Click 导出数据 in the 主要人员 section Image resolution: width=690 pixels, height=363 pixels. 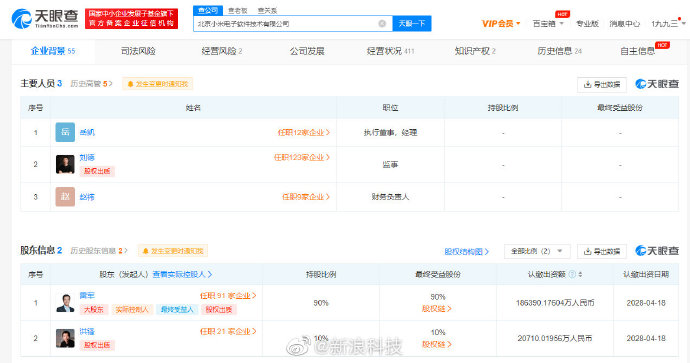coord(602,84)
